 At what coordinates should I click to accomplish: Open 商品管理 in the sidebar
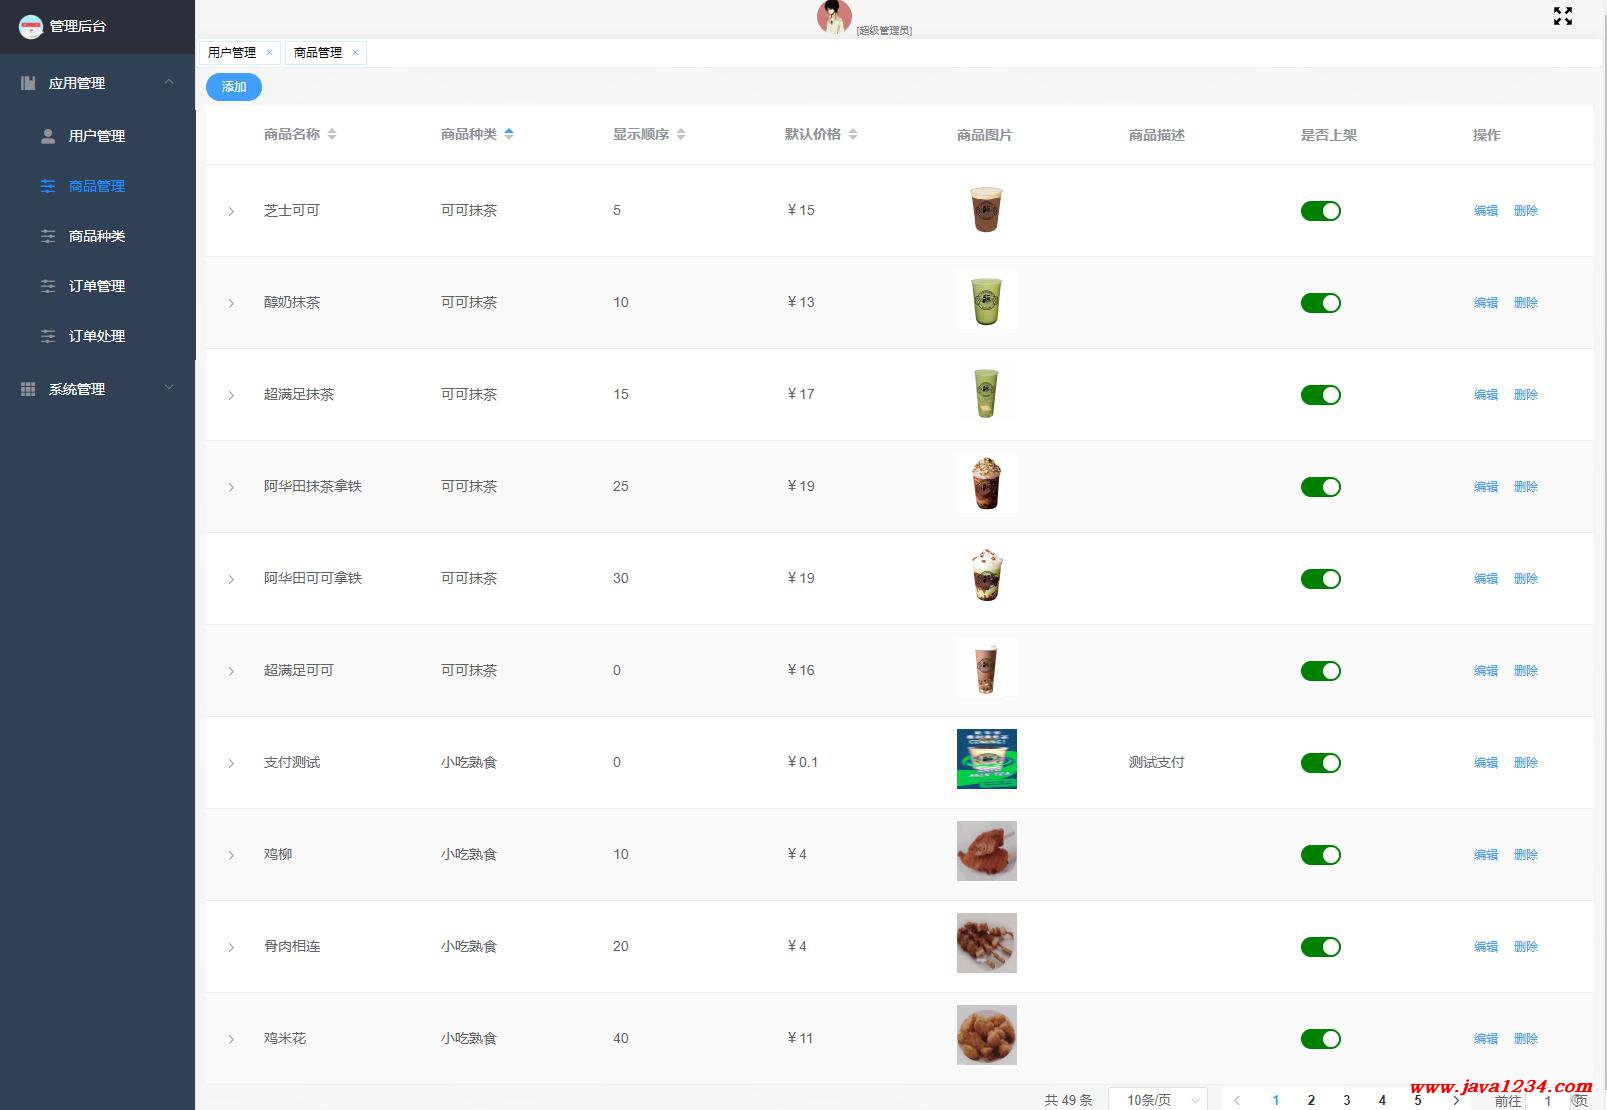[x=97, y=186]
